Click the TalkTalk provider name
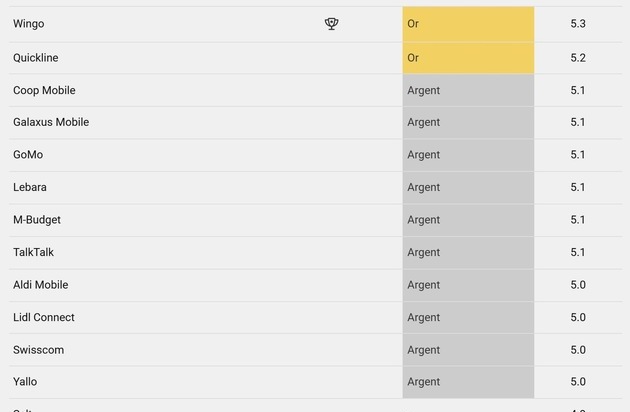The image size is (630, 412). 34,252
